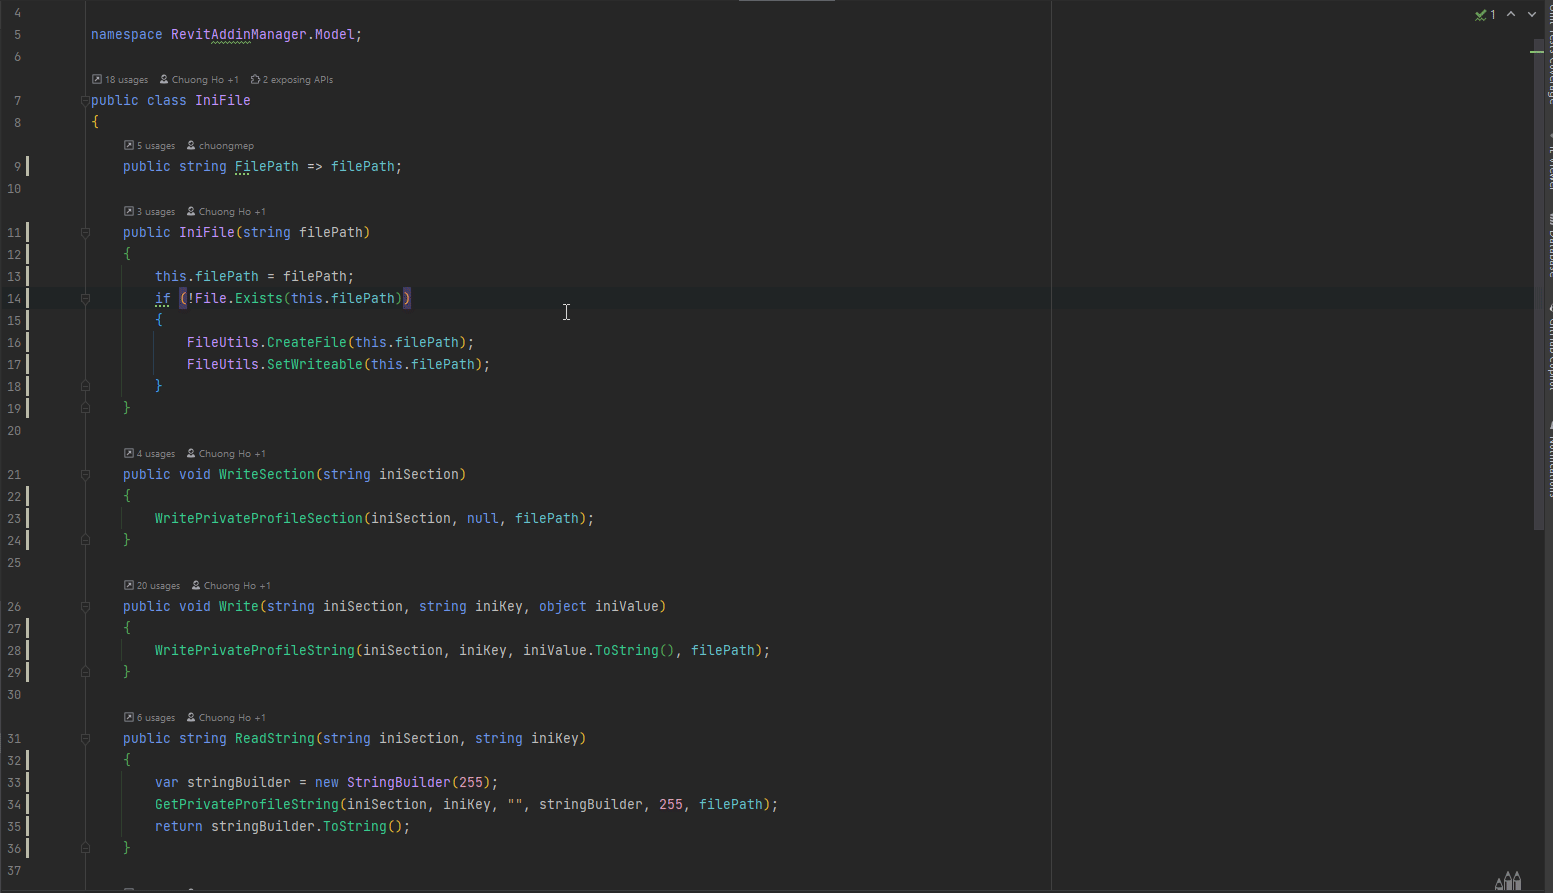This screenshot has width=1553, height=893.
Task: Fold the if File.Exists block
Action: [85, 299]
